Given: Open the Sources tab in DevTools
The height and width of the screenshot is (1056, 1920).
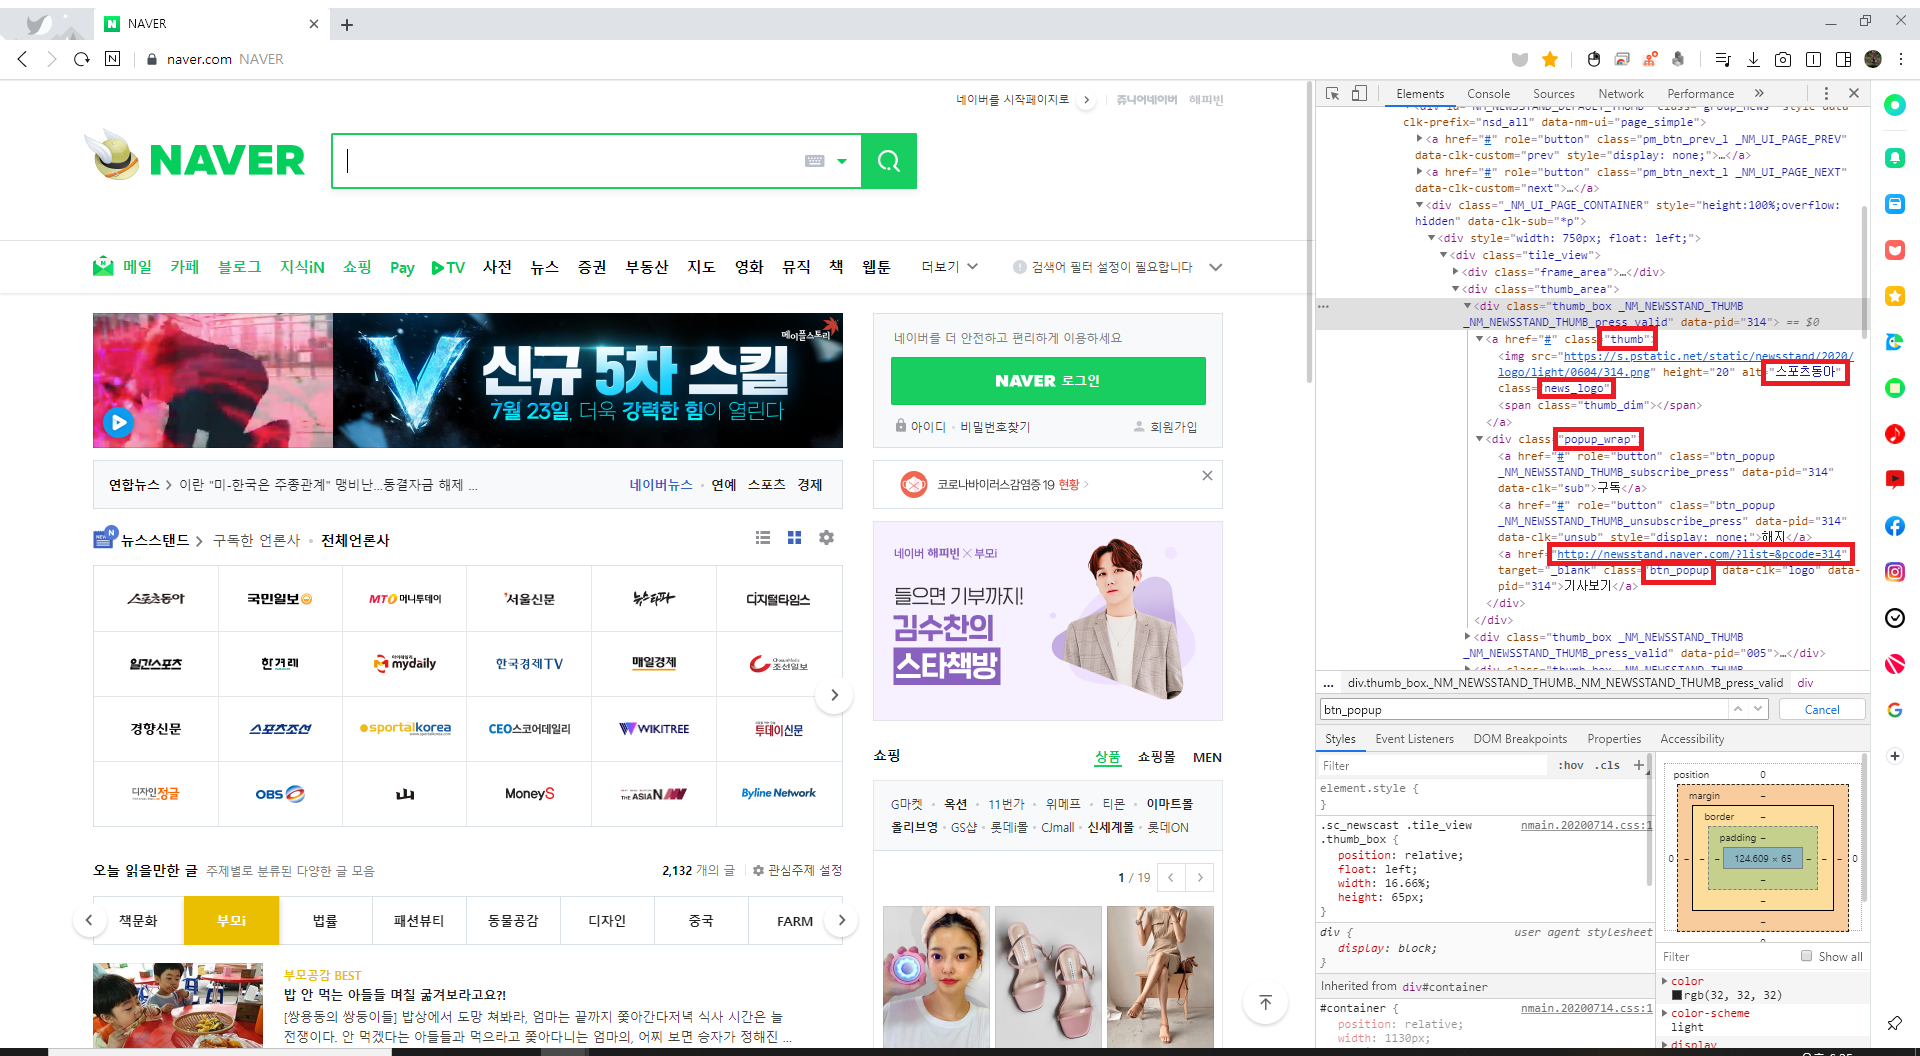Looking at the screenshot, I should [1553, 93].
